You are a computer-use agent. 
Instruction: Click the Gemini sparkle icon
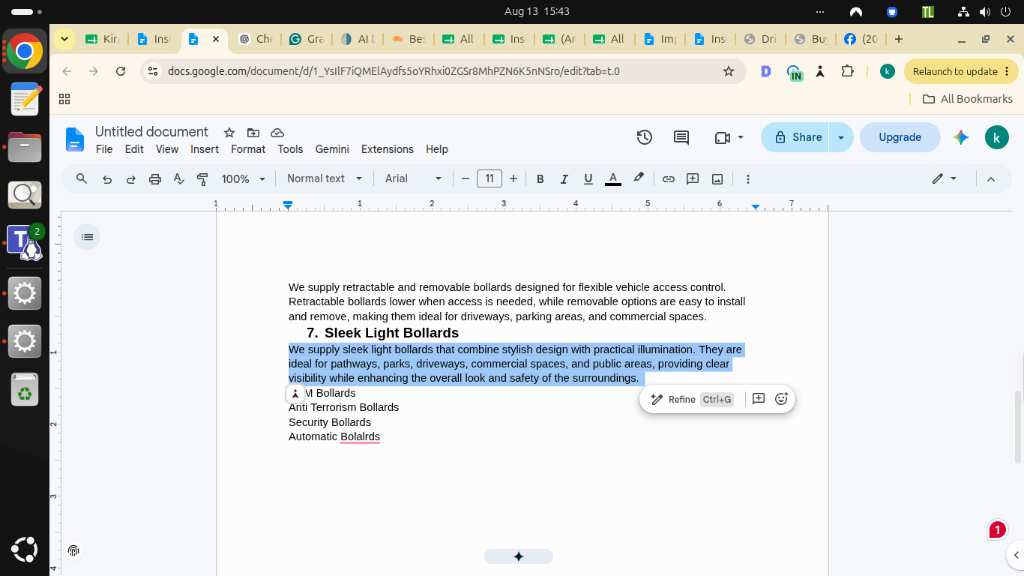click(x=961, y=137)
